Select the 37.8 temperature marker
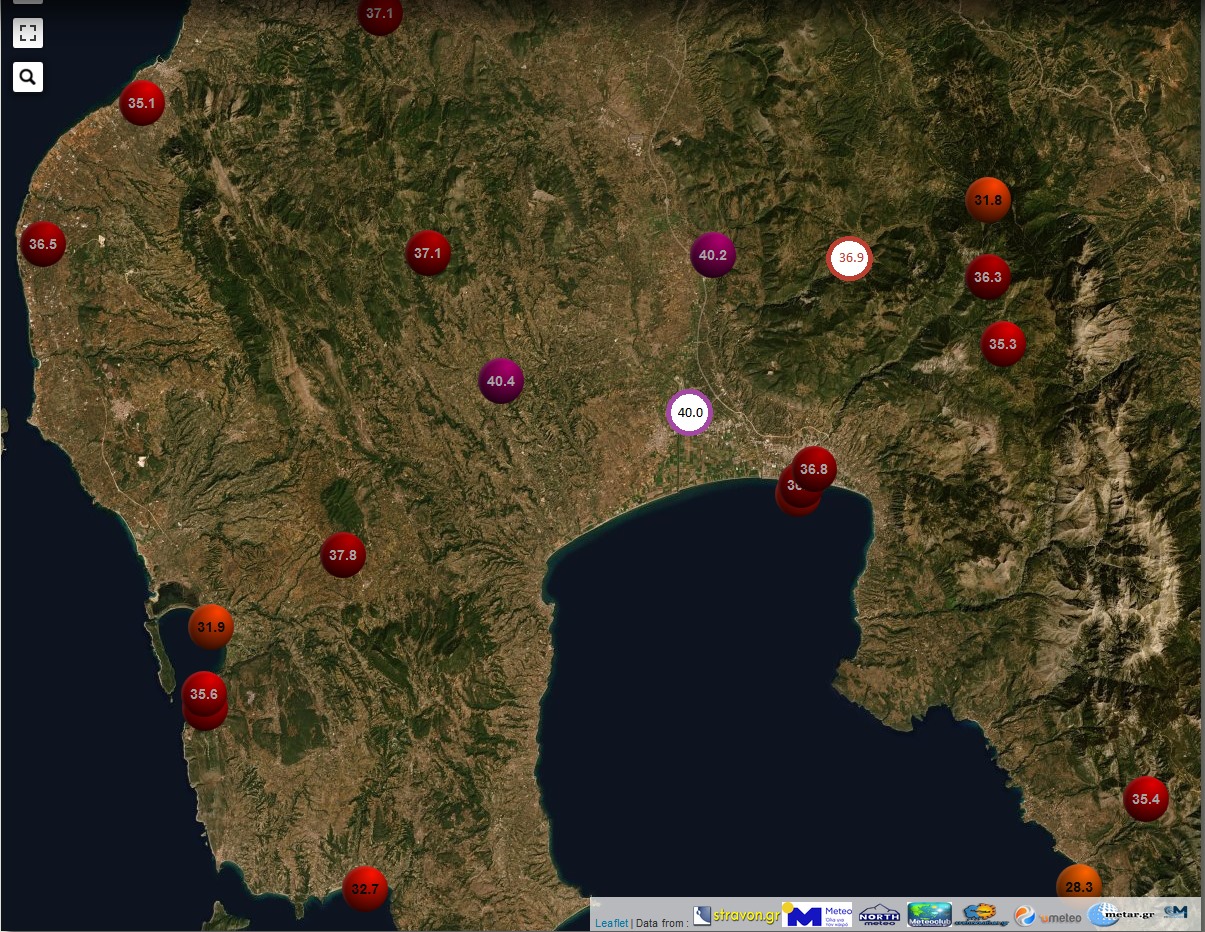 (343, 555)
